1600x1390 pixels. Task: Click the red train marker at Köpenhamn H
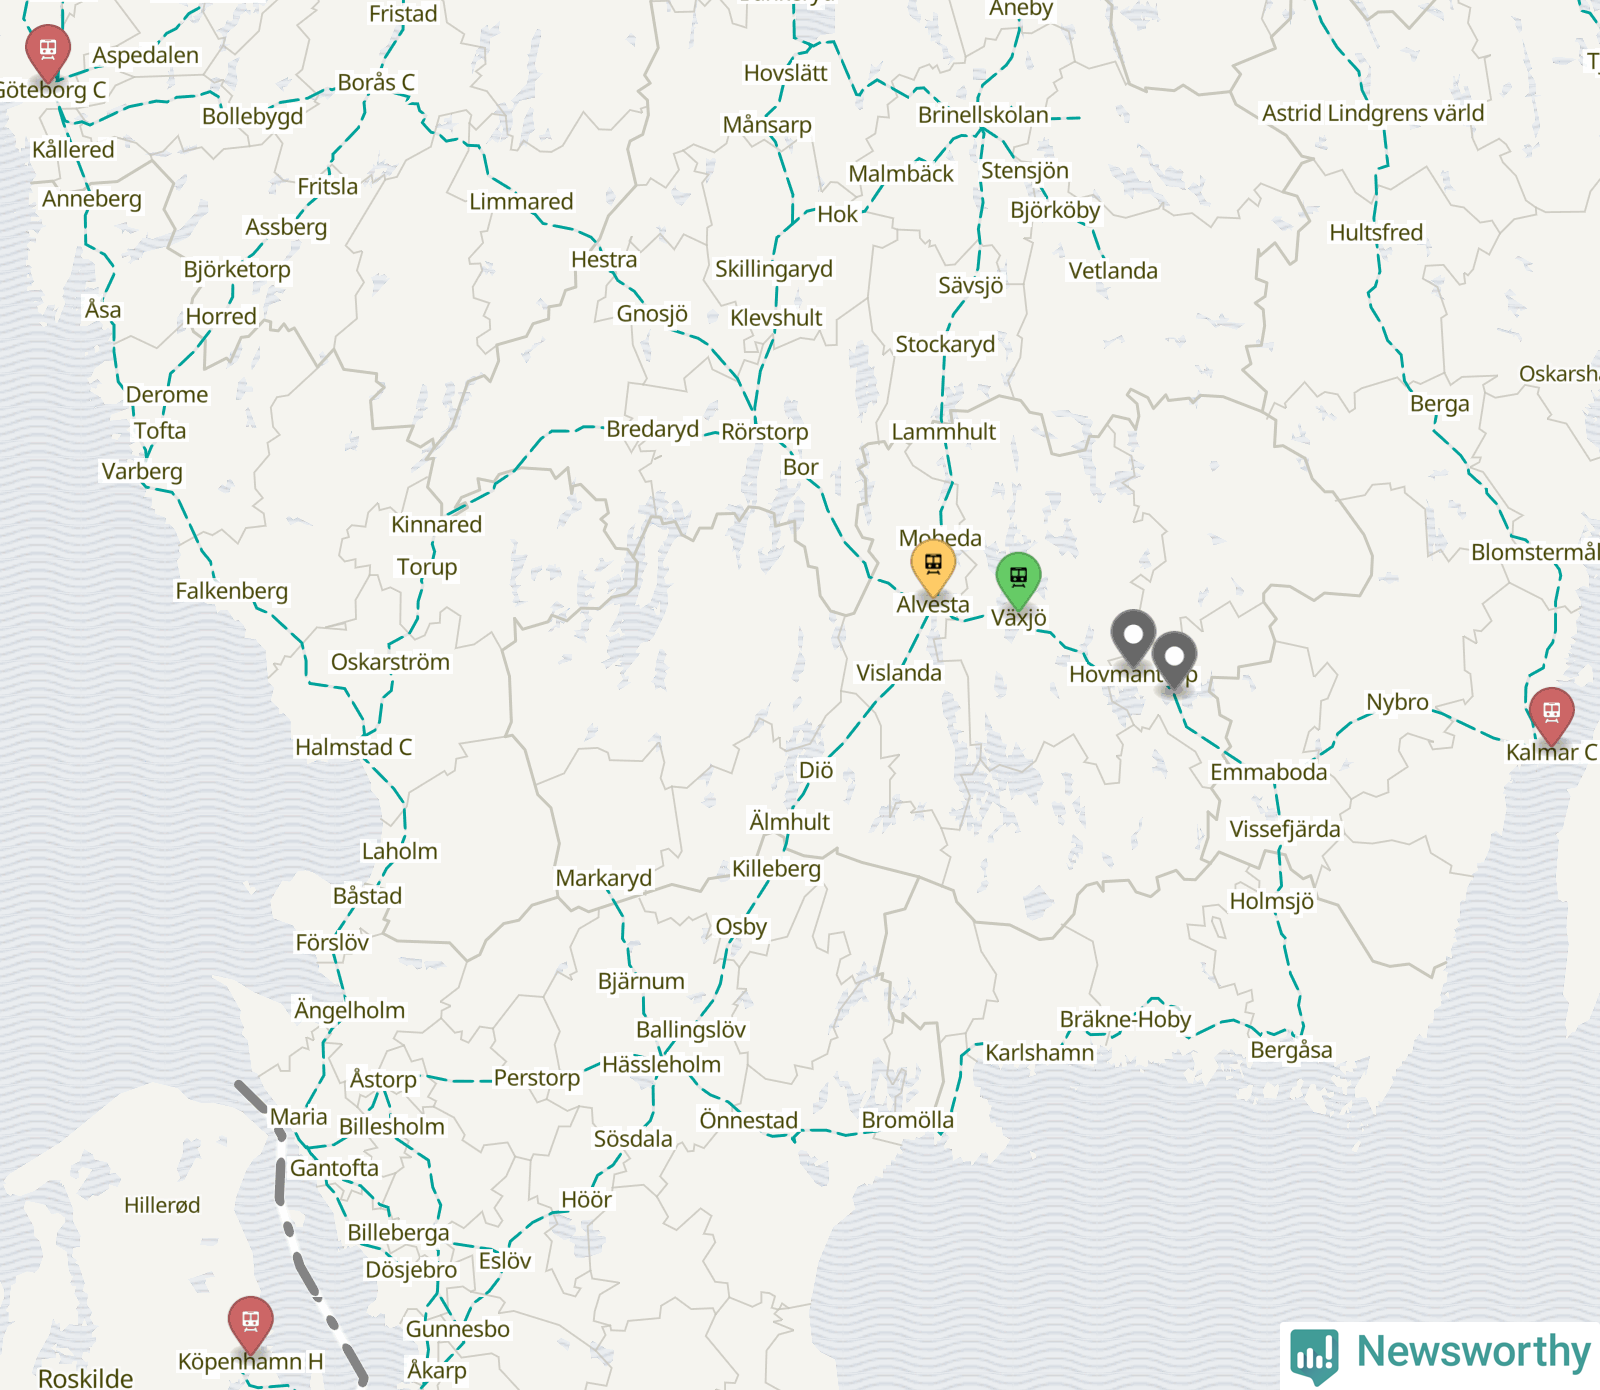tap(251, 1324)
